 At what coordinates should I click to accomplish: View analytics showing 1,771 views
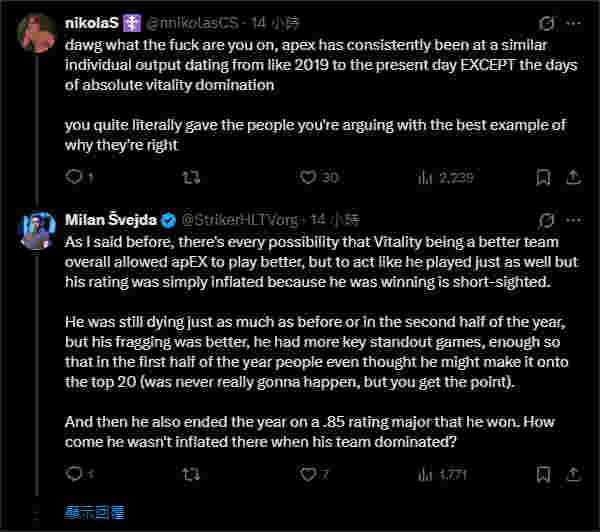423,474
